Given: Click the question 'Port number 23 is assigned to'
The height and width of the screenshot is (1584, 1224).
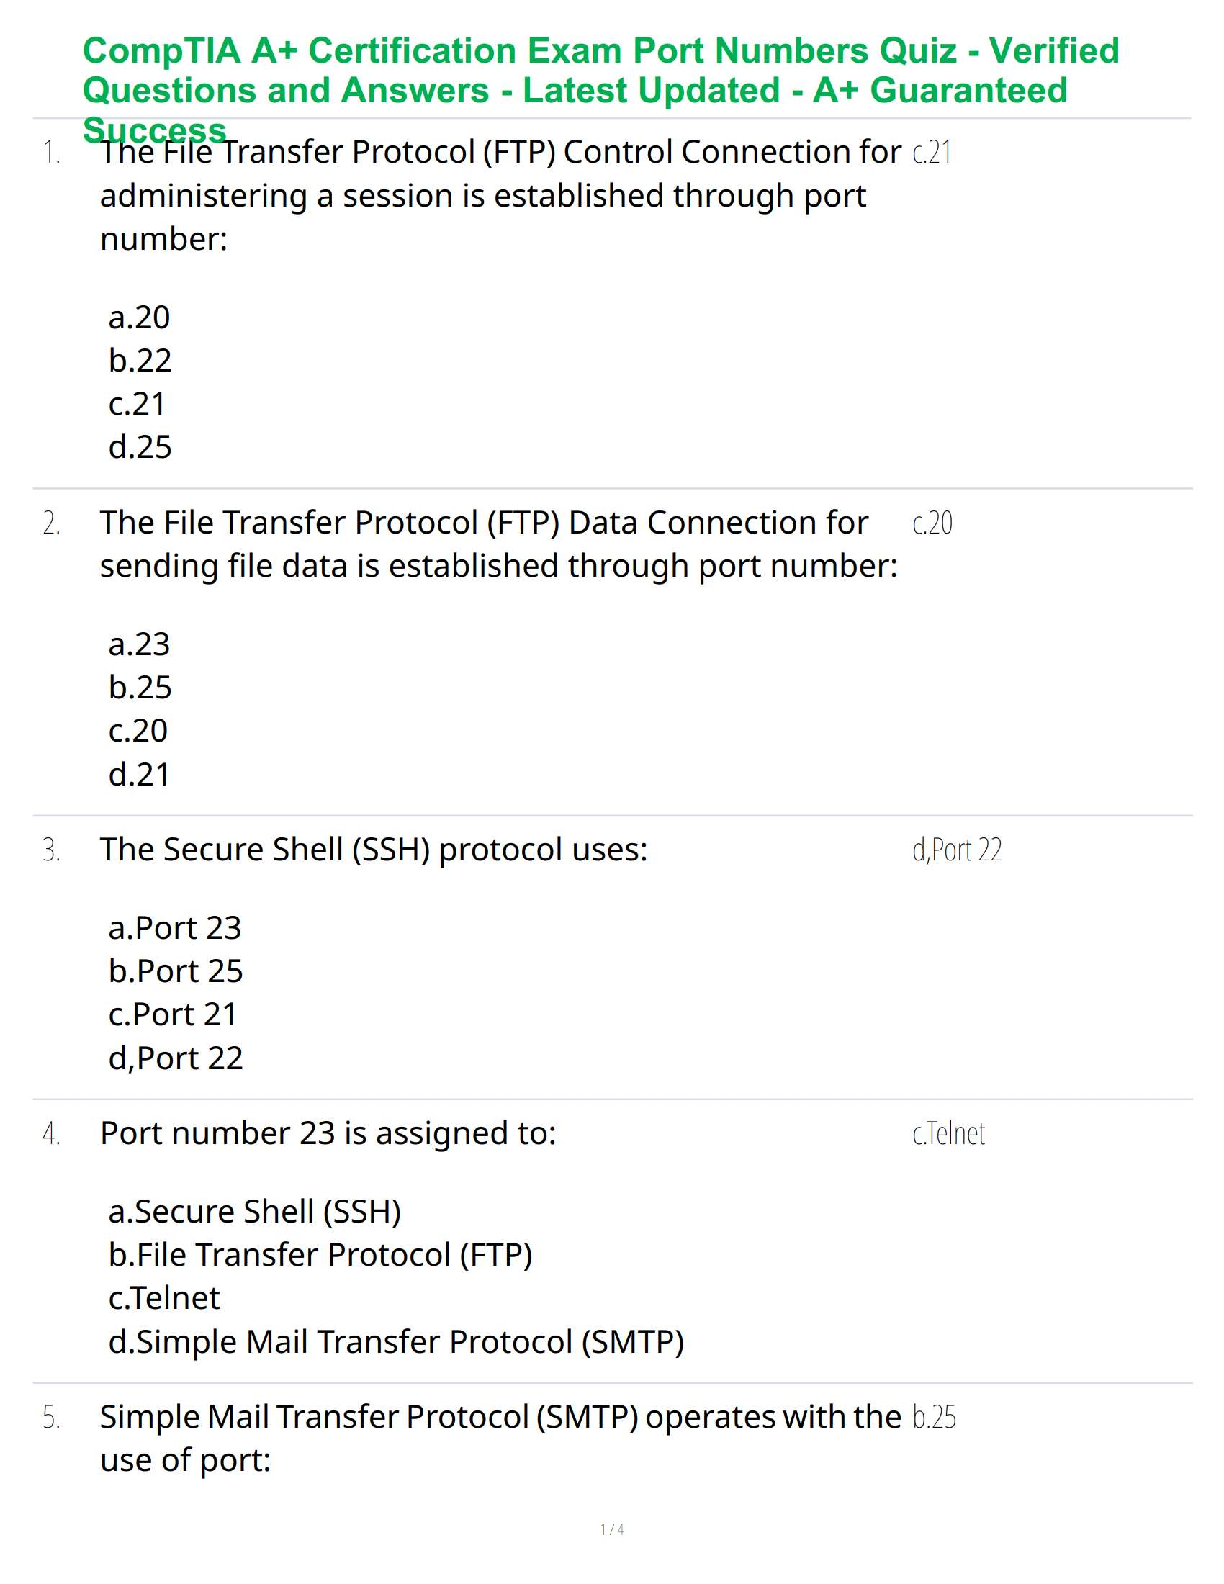Looking at the screenshot, I should click(328, 1133).
